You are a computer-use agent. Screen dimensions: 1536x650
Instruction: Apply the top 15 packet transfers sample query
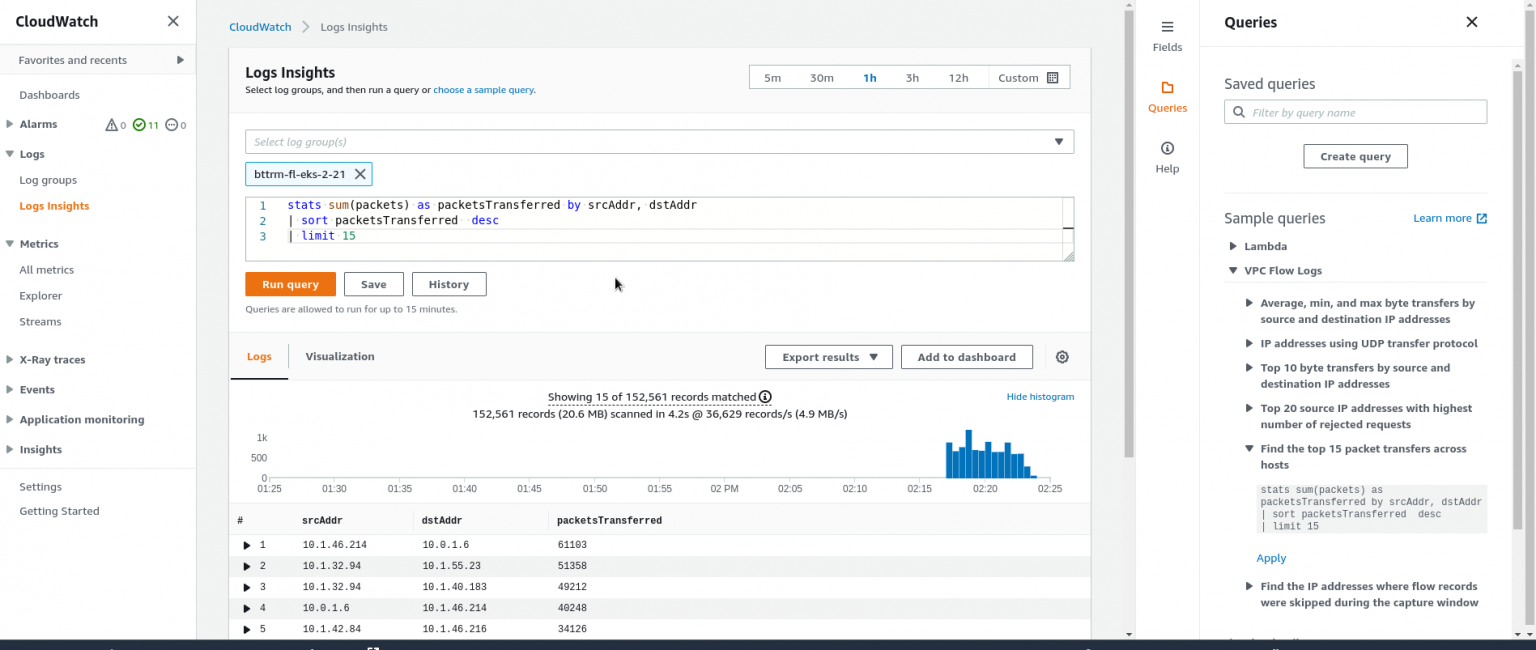point(1271,557)
